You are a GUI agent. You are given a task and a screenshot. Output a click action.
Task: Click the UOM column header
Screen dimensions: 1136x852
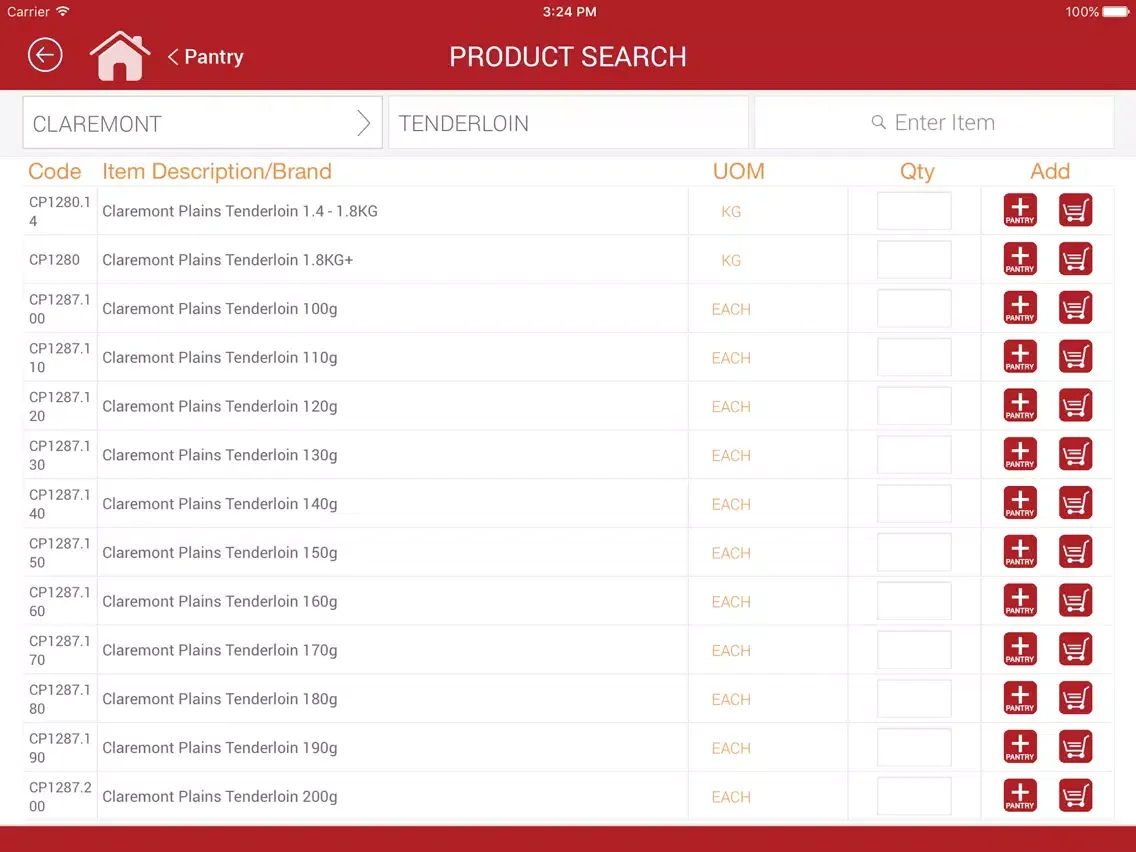tap(738, 171)
